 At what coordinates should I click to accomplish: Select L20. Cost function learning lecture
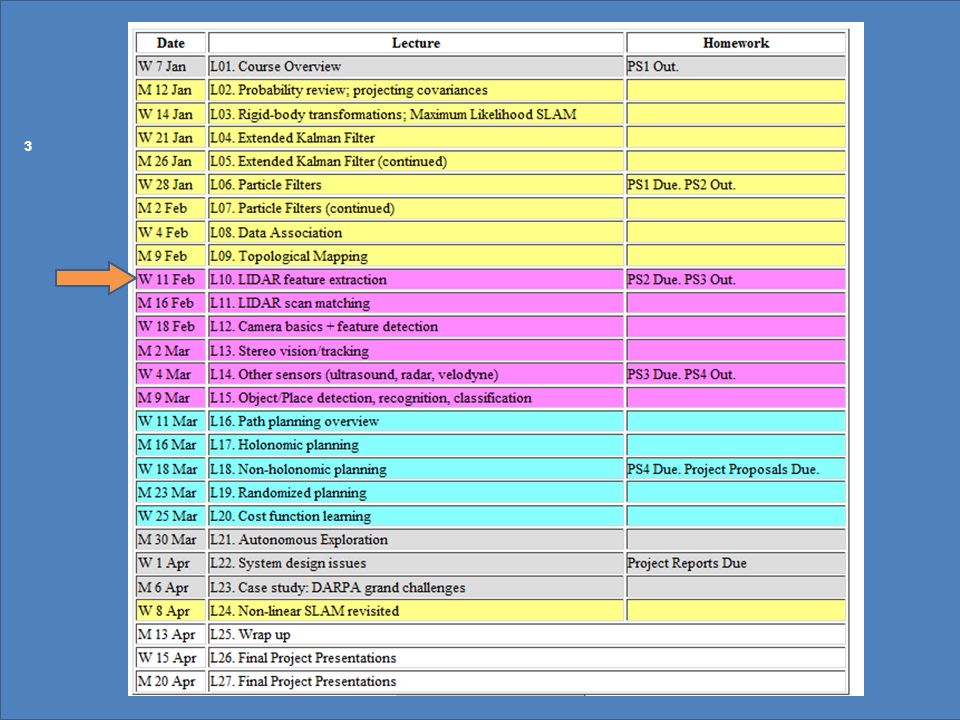point(416,516)
